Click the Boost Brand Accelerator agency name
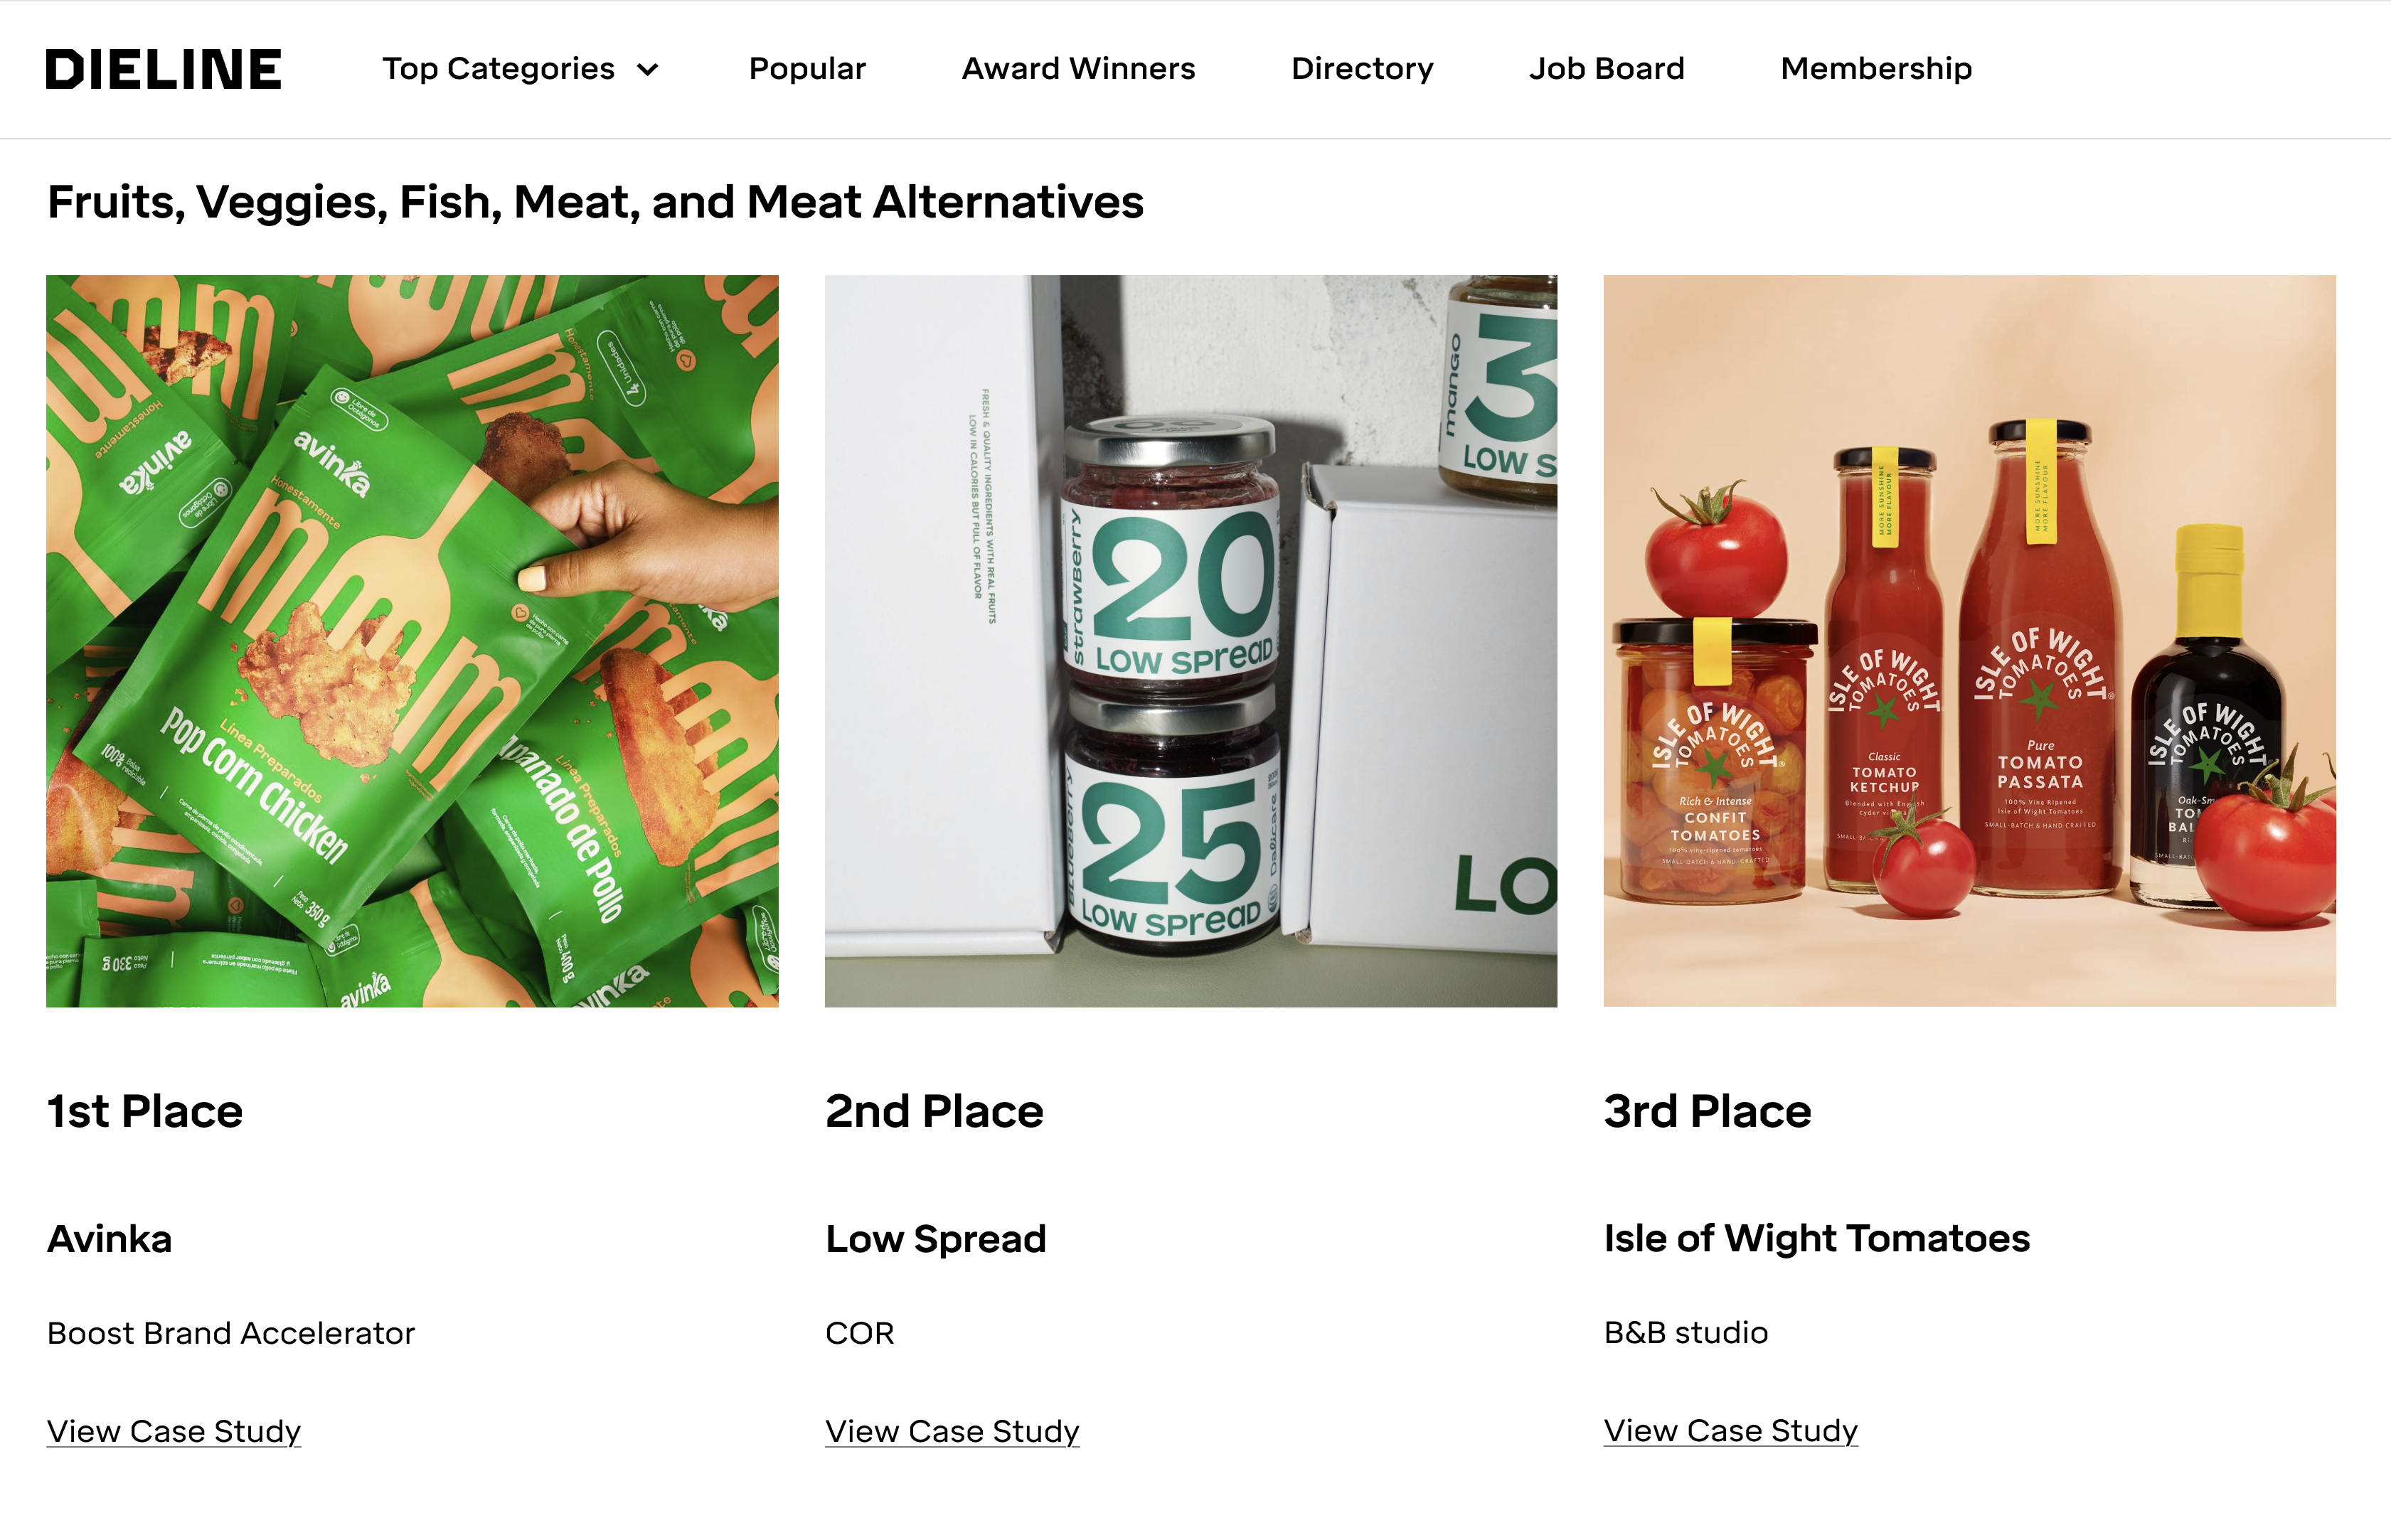Image resolution: width=2391 pixels, height=1540 pixels. point(231,1333)
